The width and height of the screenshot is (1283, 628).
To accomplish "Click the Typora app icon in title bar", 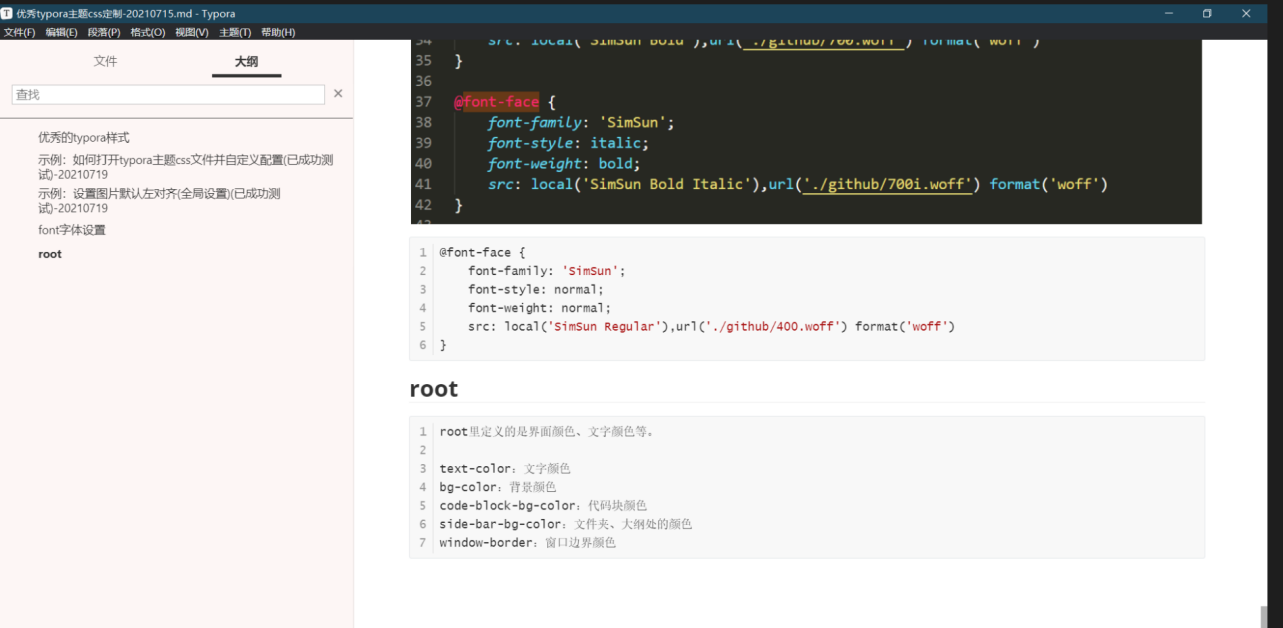I will [x=7, y=13].
